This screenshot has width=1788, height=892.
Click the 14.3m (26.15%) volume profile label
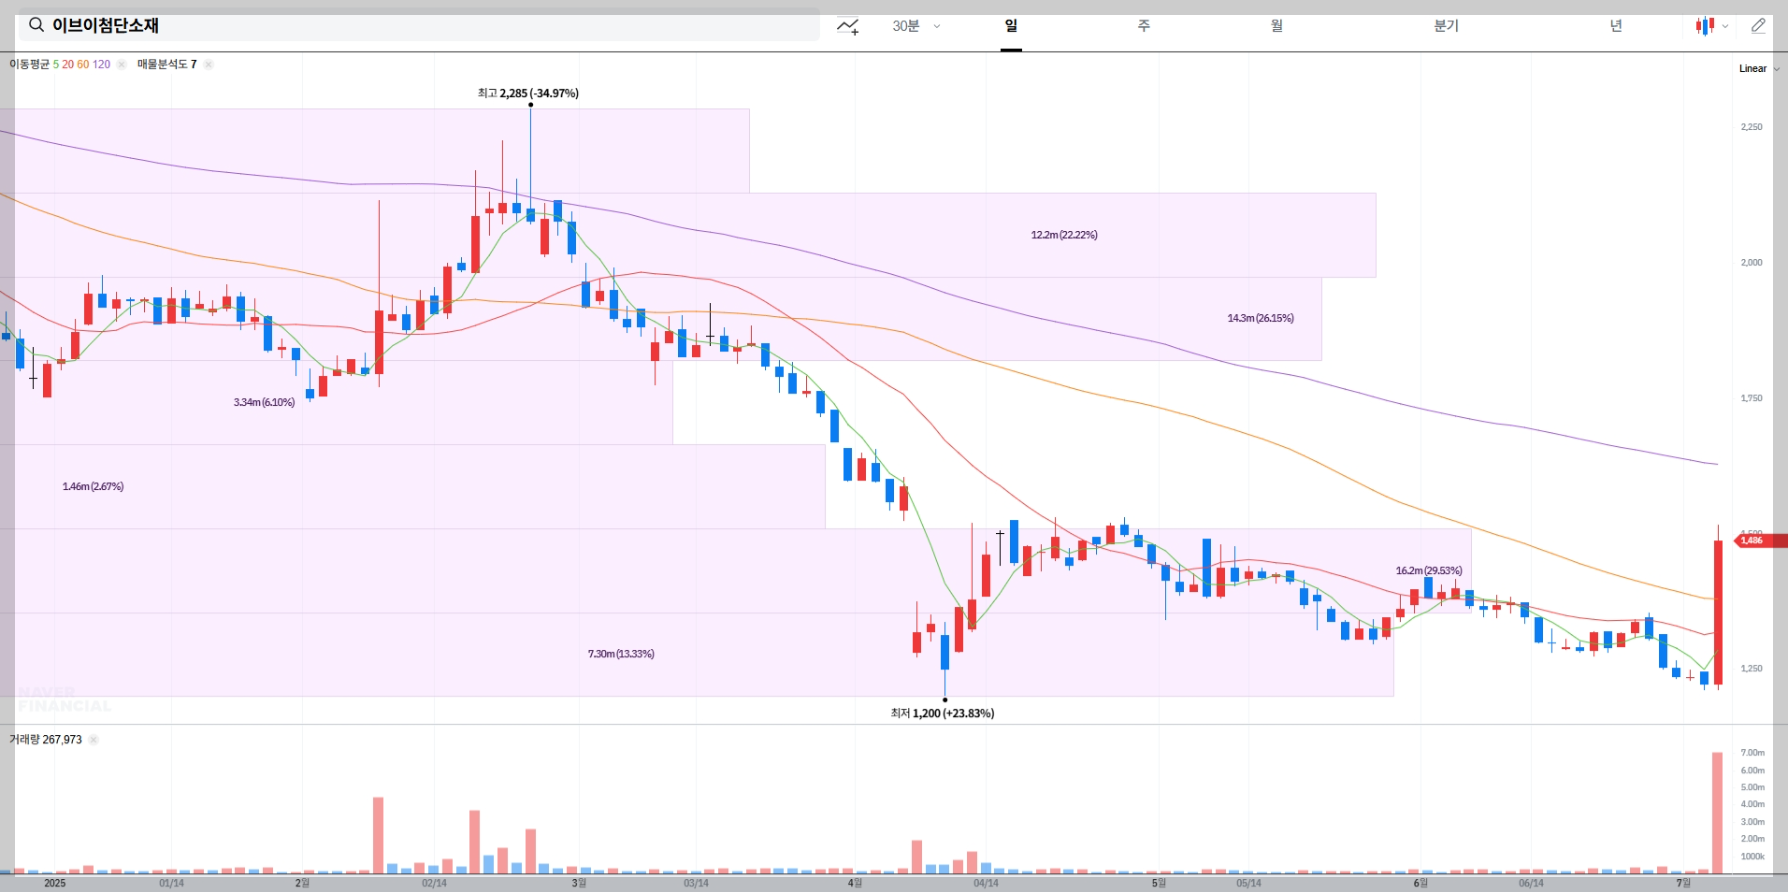click(x=1260, y=318)
